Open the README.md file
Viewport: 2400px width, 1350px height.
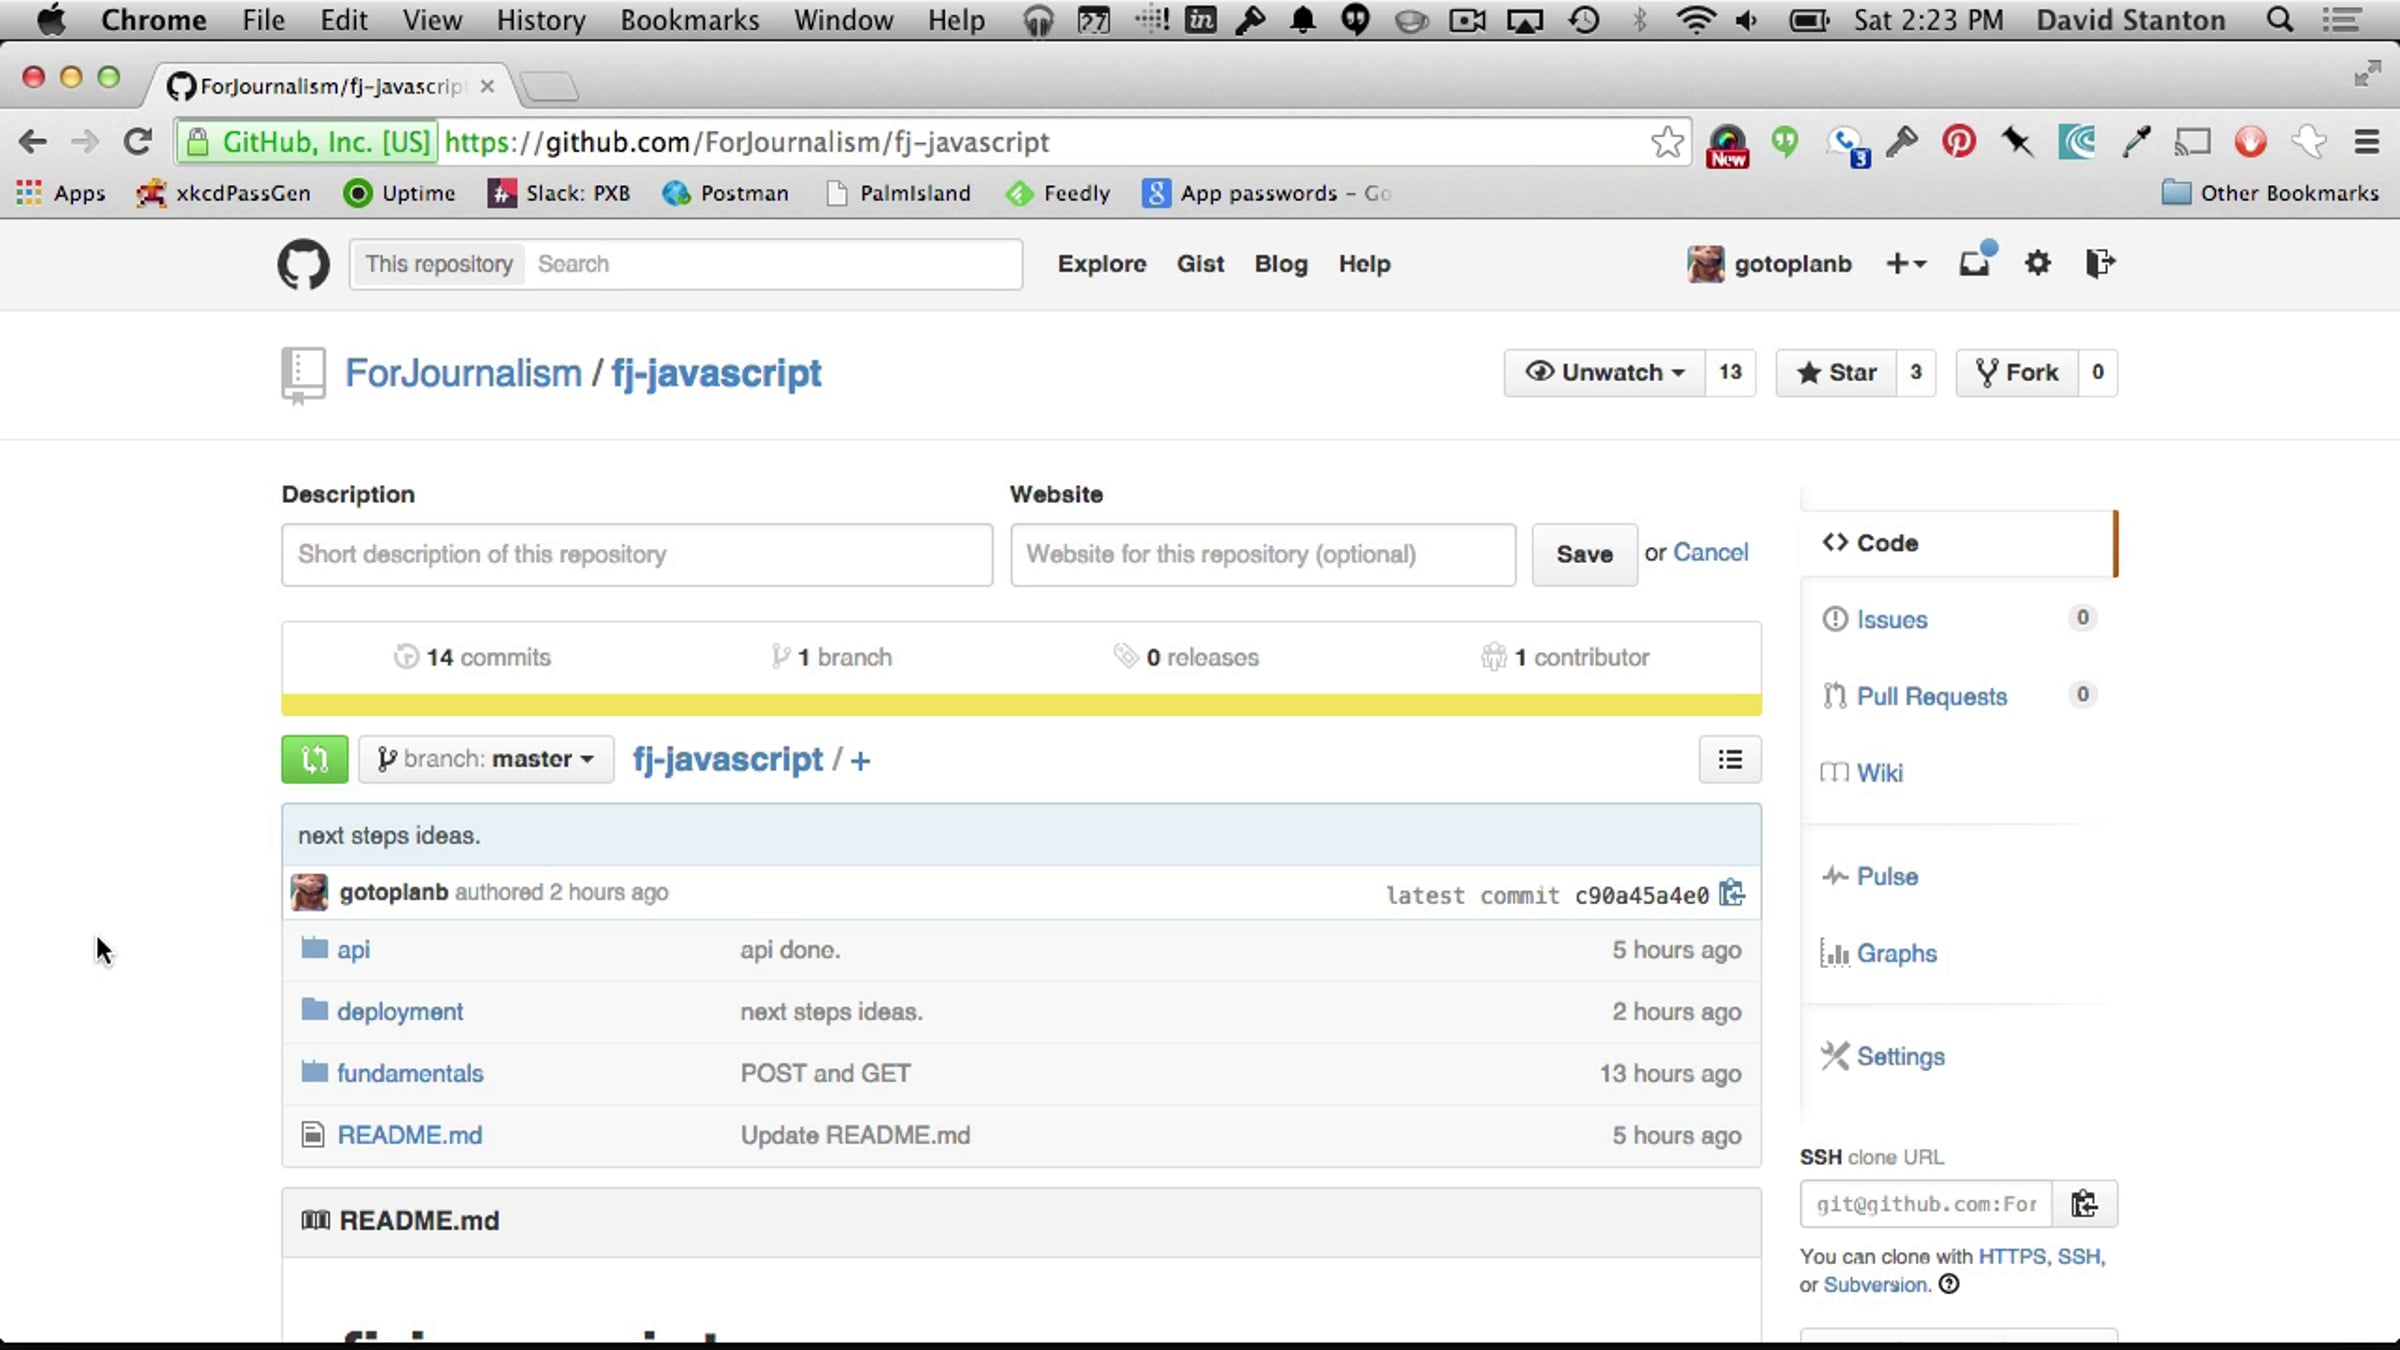(x=410, y=1135)
